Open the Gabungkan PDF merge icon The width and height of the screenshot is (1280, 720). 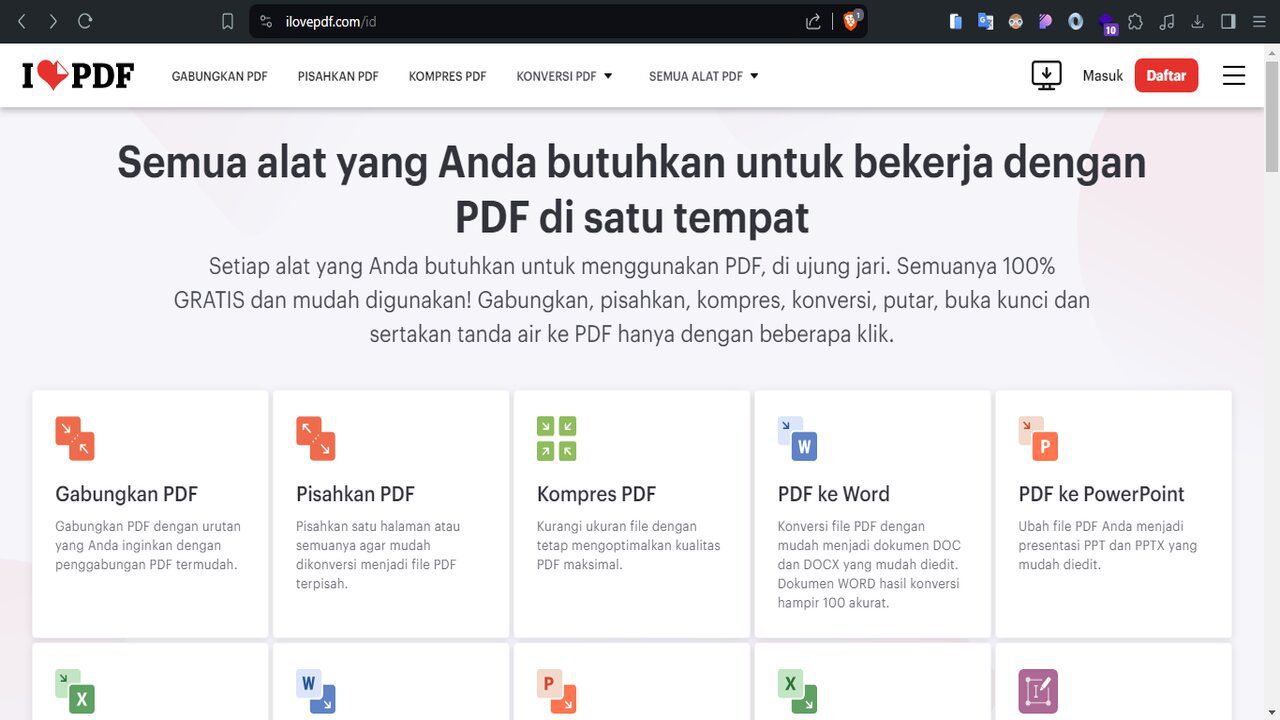[75, 439]
